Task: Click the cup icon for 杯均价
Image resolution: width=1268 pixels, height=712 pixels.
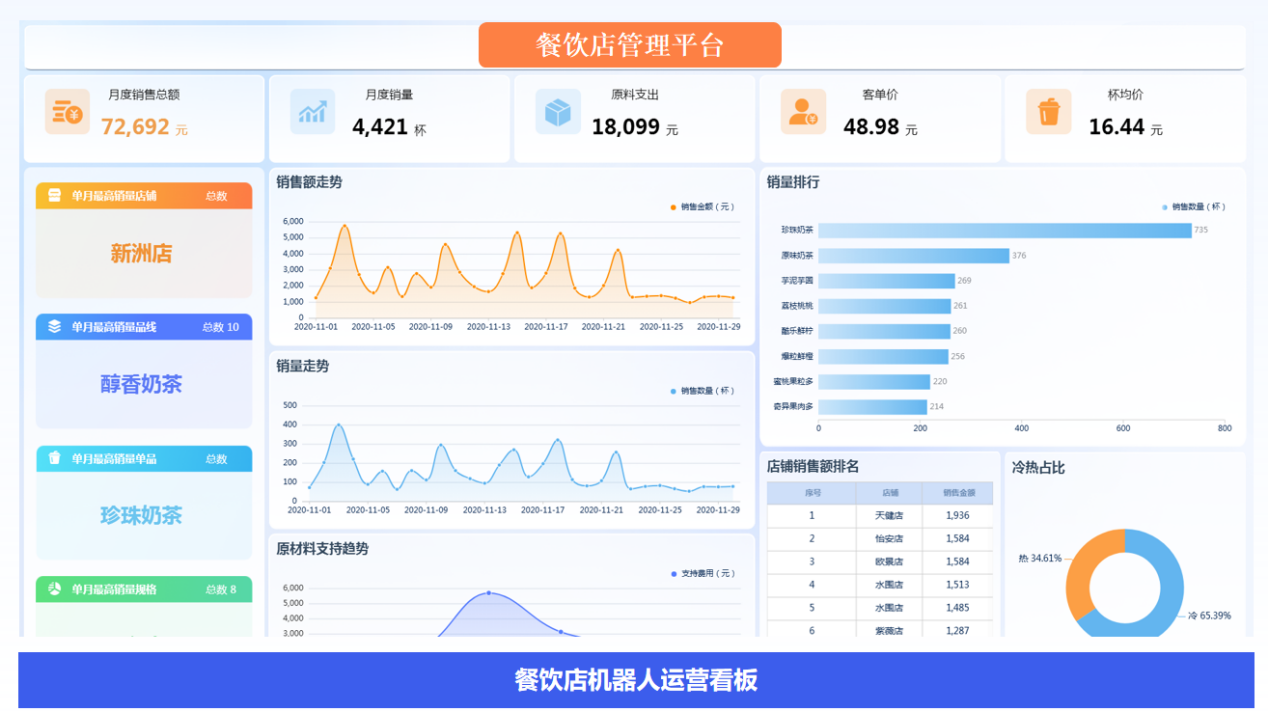Action: pos(1048,112)
